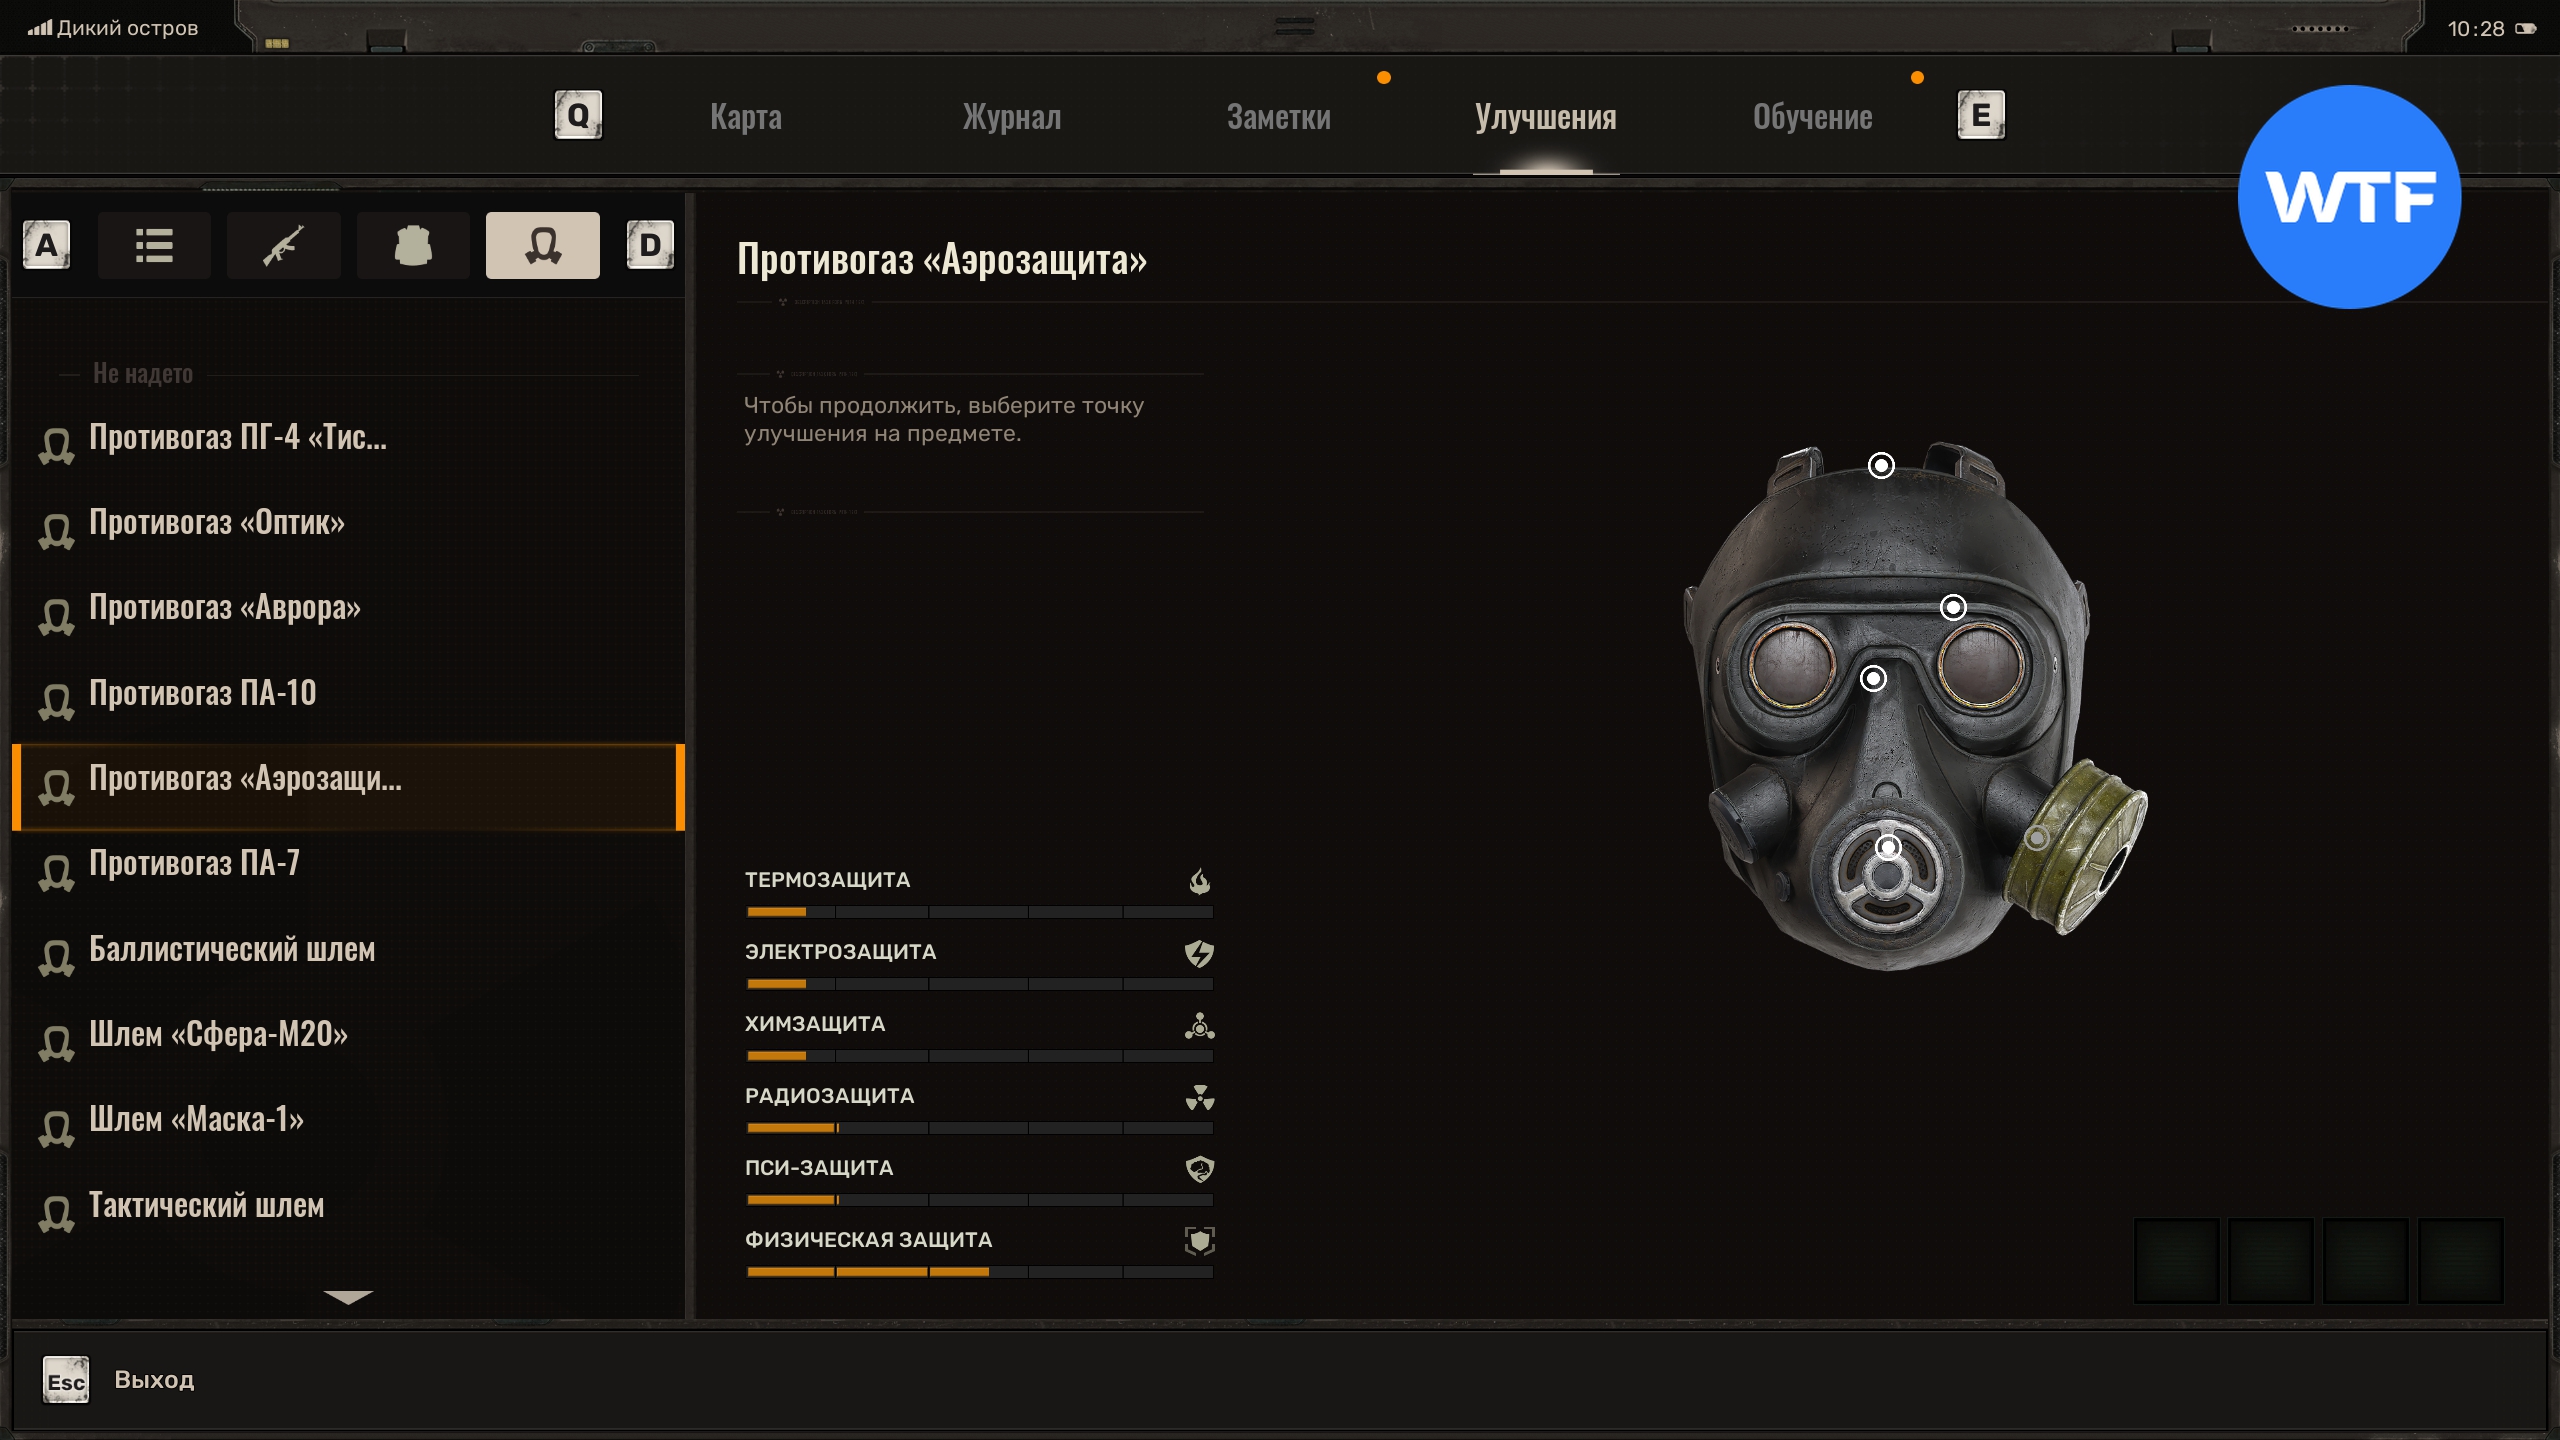
Task: Click the Q key previous-tab icon
Action: pyautogui.click(x=578, y=116)
